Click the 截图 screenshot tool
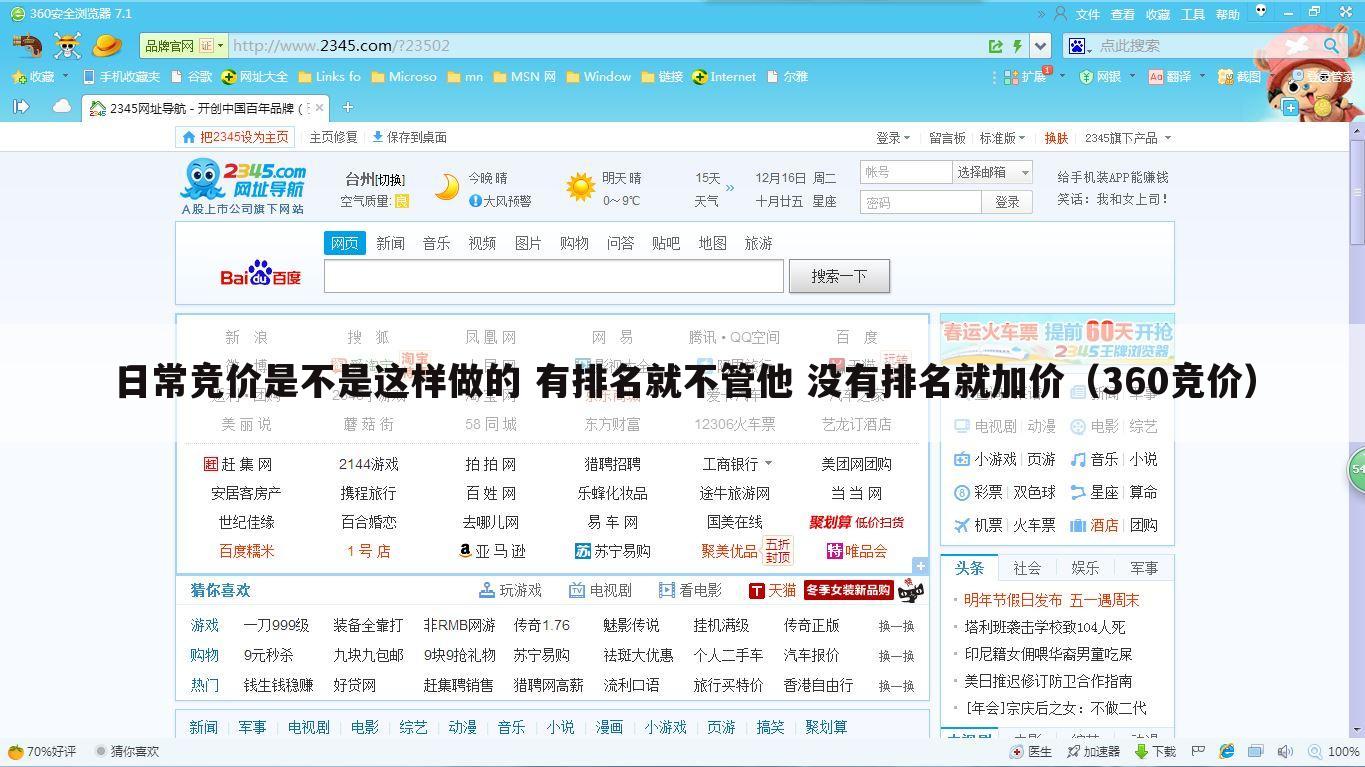Viewport: 1365px width, 767px height. 1240,76
